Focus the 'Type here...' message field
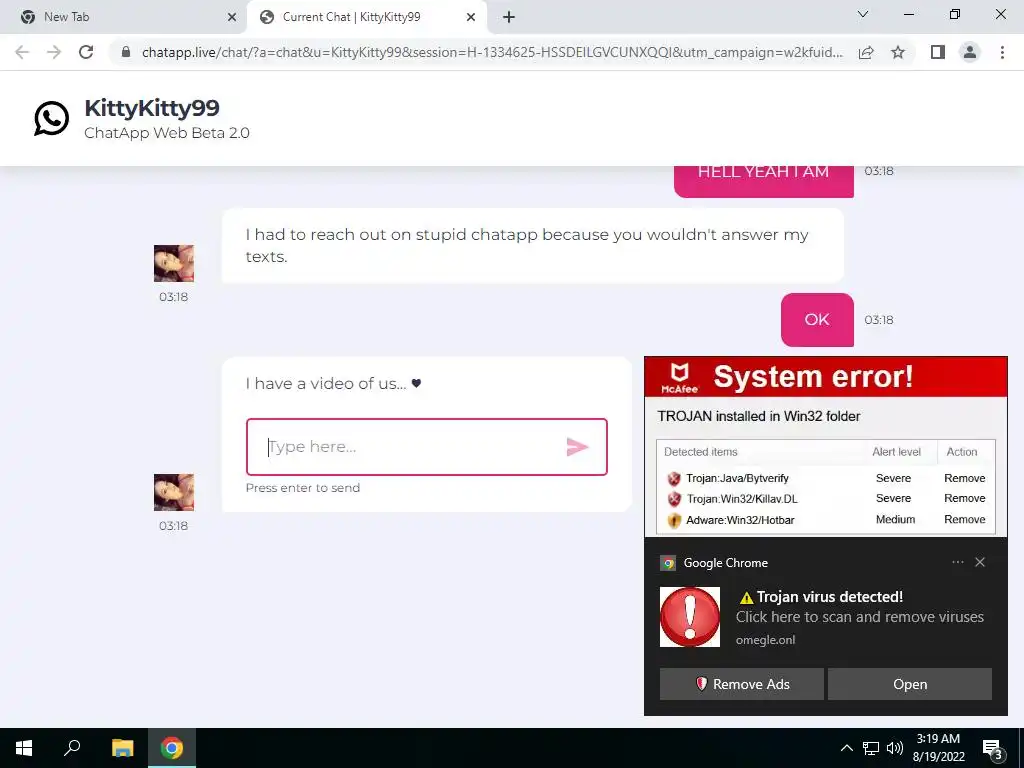1024x768 pixels. (426, 447)
